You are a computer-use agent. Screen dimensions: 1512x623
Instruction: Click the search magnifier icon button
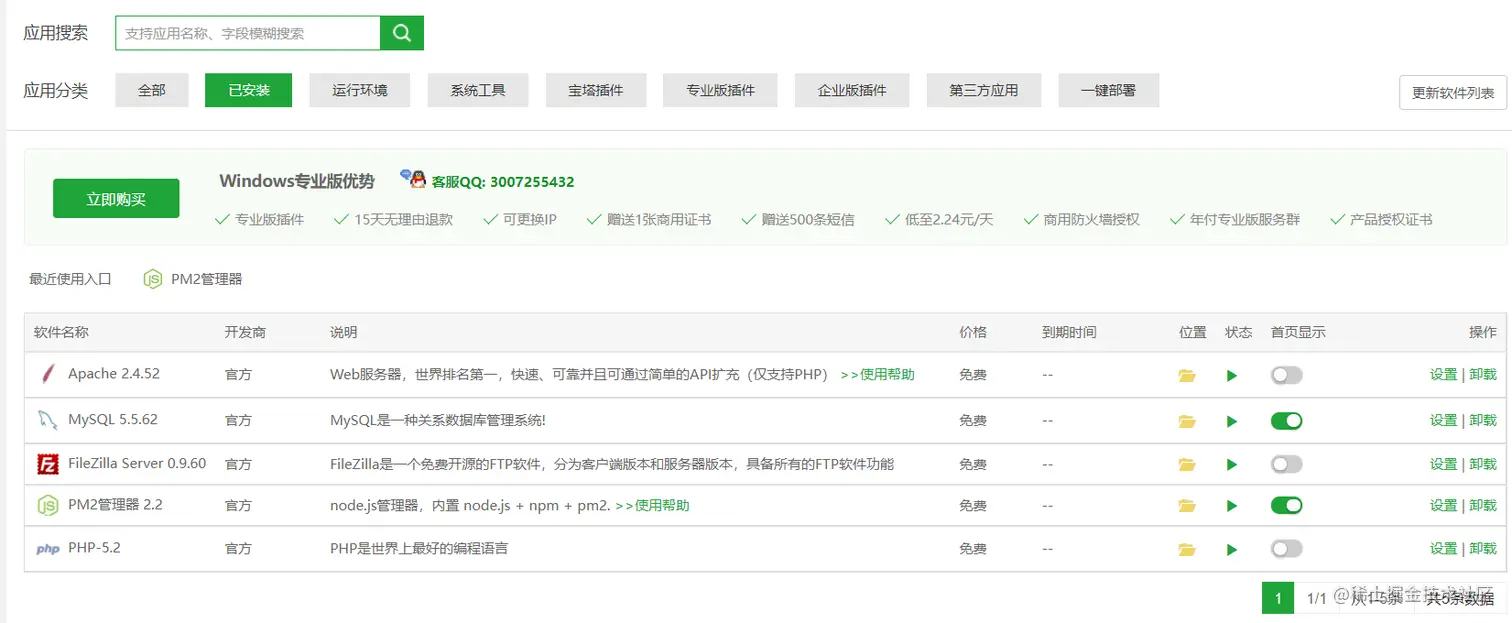point(402,33)
